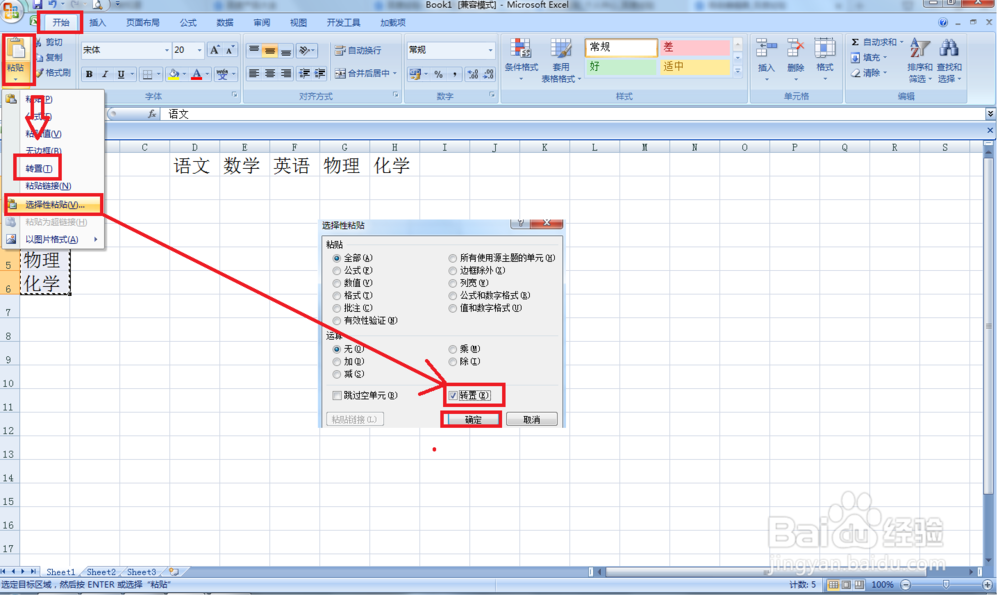Click 取消 button in Paste Special dialog
Image resolution: width=1000 pixels, height=598 pixels.
point(531,419)
